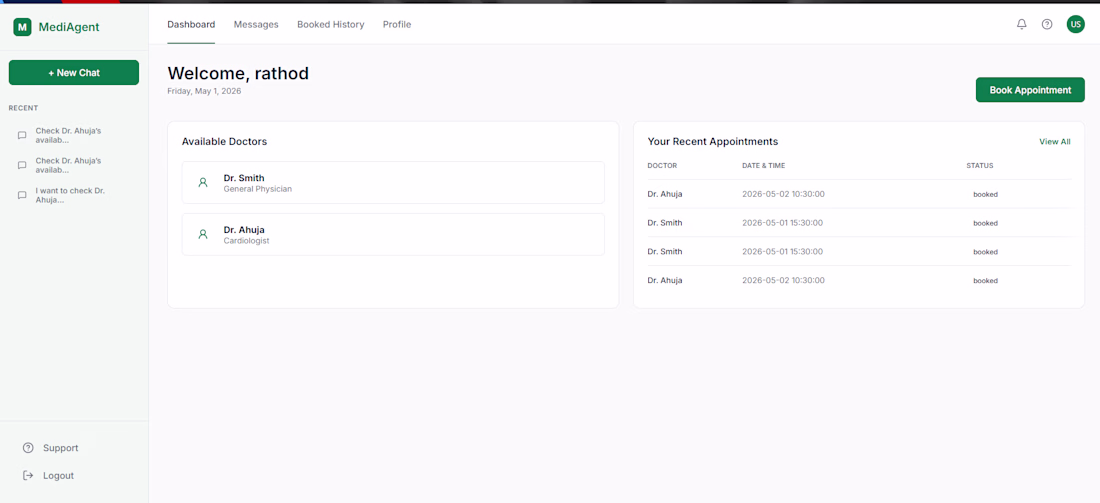This screenshot has width=1100, height=503.
Task: Open the help question mark icon in header
Action: coord(1047,25)
